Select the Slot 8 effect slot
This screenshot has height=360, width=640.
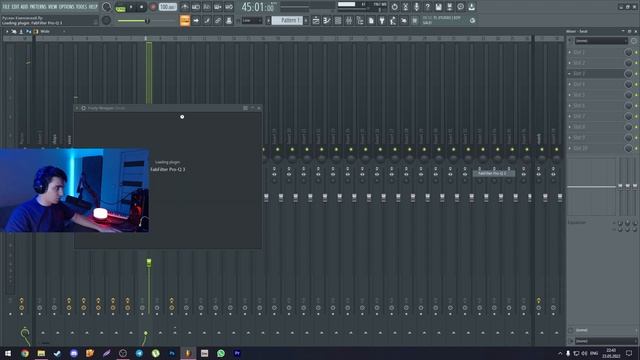pyautogui.click(x=596, y=127)
